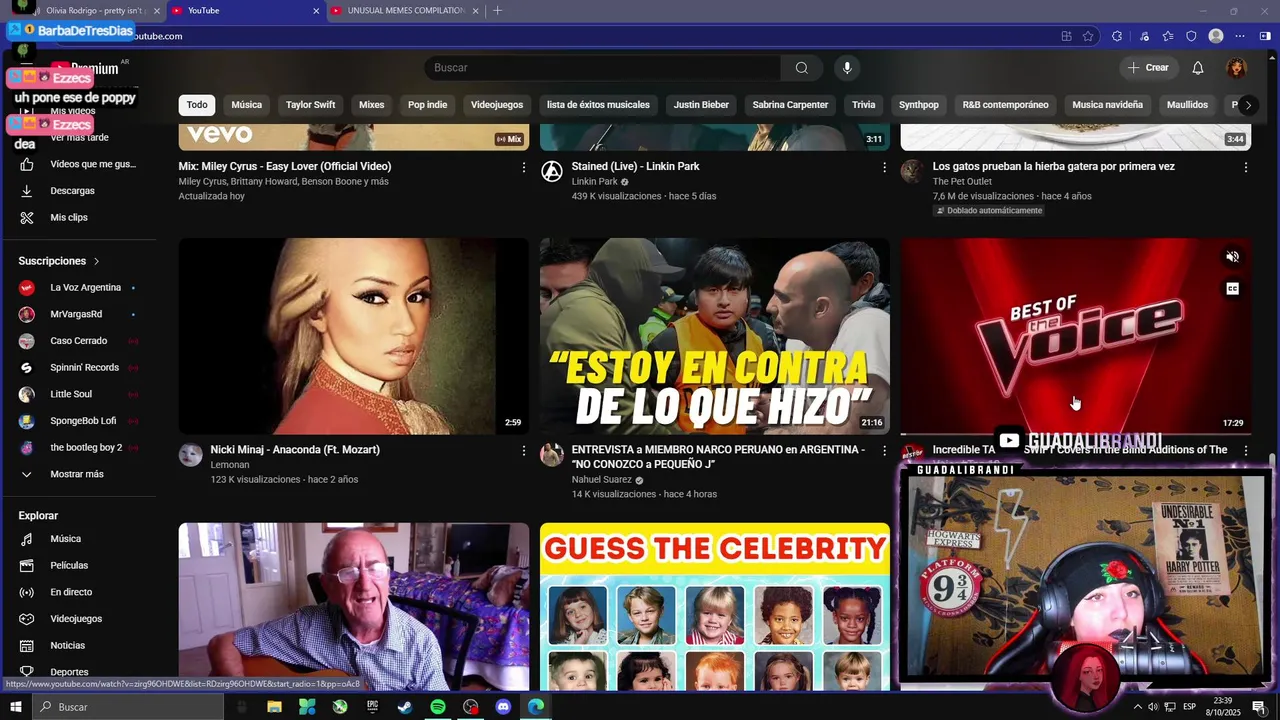Open Caso Cerrado subscription
The height and width of the screenshot is (720, 1280).
78,341
